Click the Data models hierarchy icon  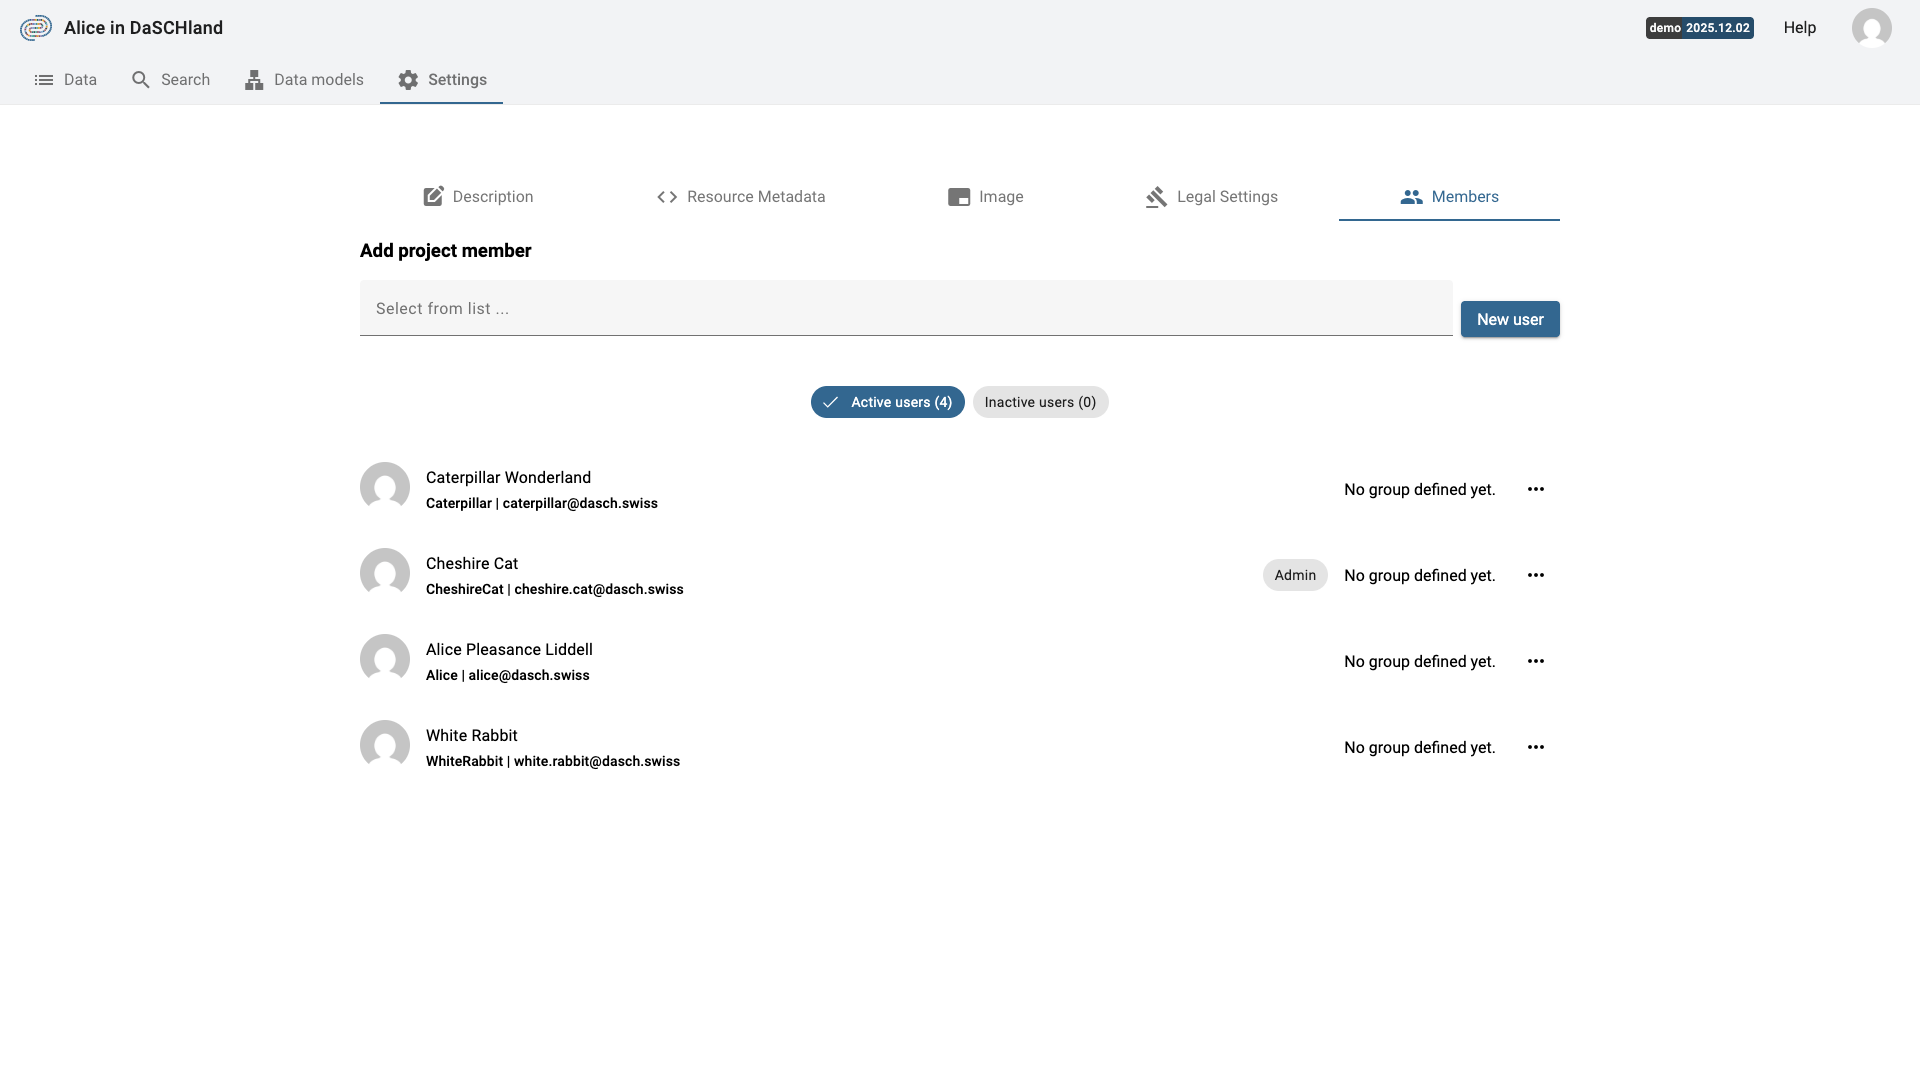(x=253, y=79)
